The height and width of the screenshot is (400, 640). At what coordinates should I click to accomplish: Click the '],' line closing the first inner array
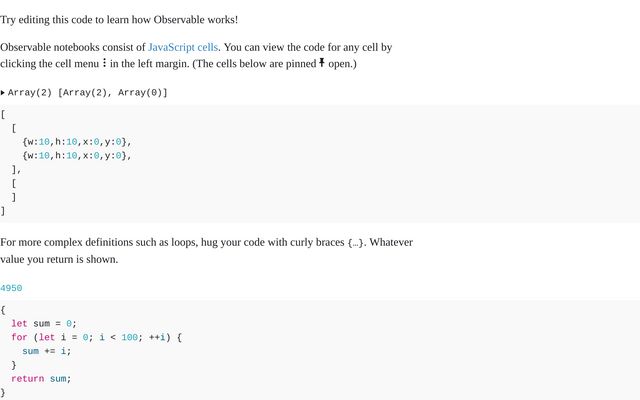click(x=16, y=169)
